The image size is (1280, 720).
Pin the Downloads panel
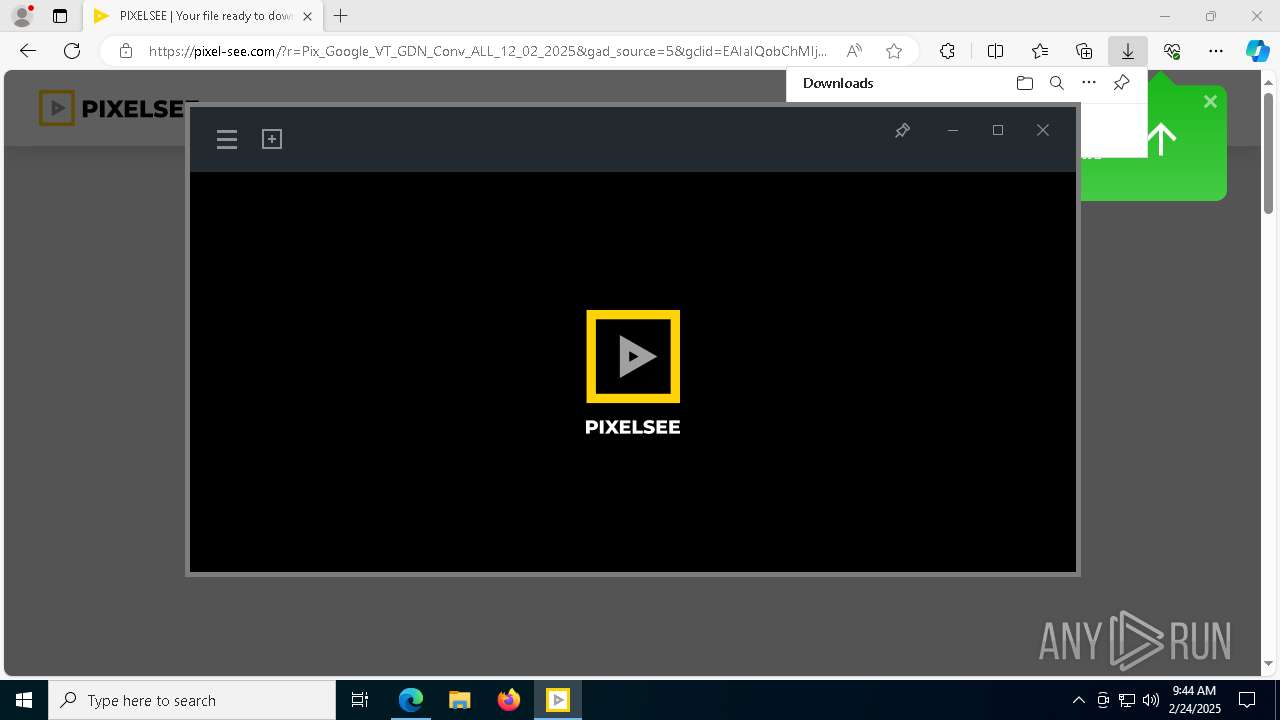click(x=1121, y=83)
